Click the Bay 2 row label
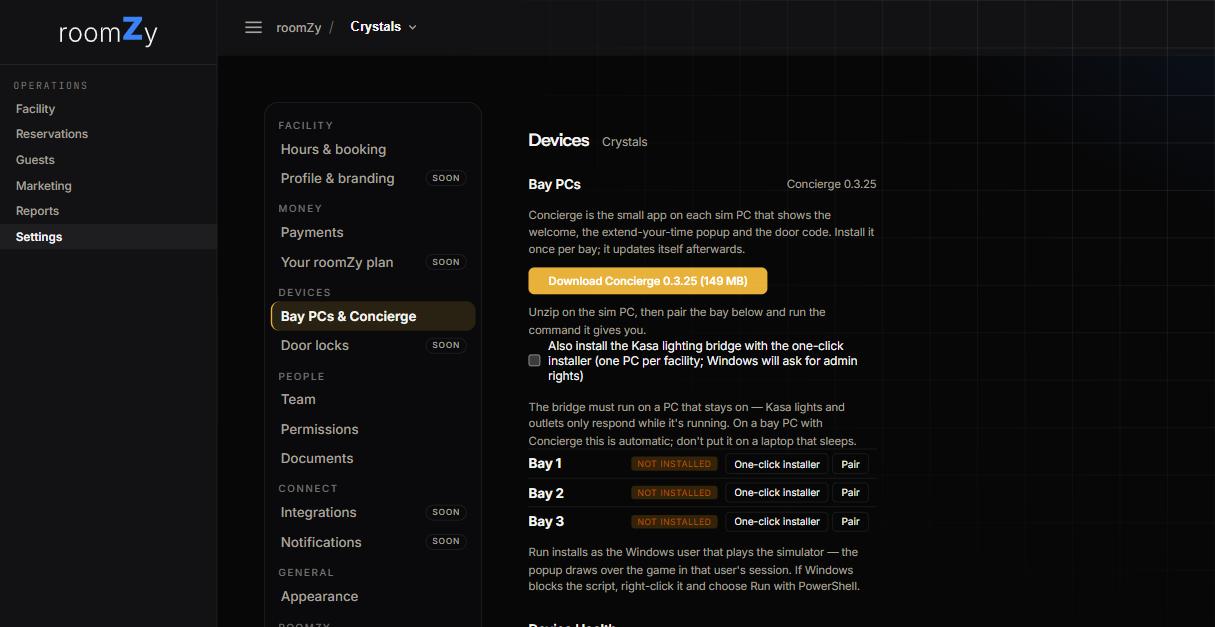 (546, 493)
